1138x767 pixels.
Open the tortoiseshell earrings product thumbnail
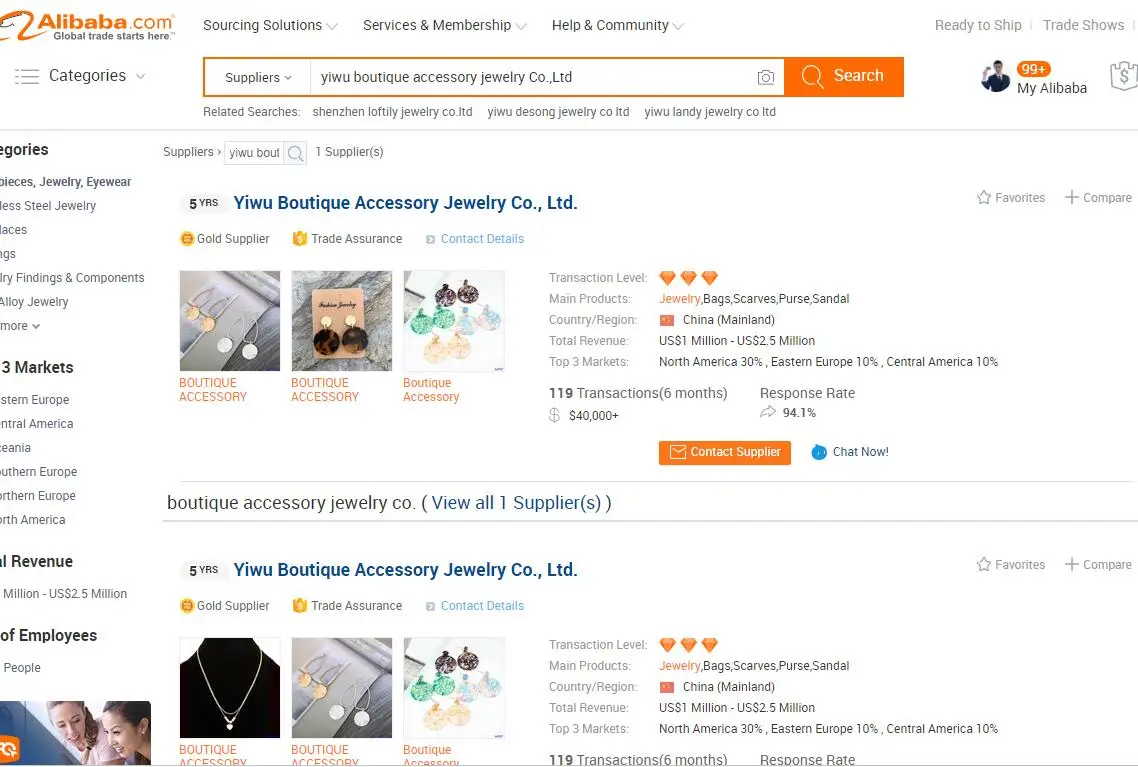pyautogui.click(x=341, y=321)
